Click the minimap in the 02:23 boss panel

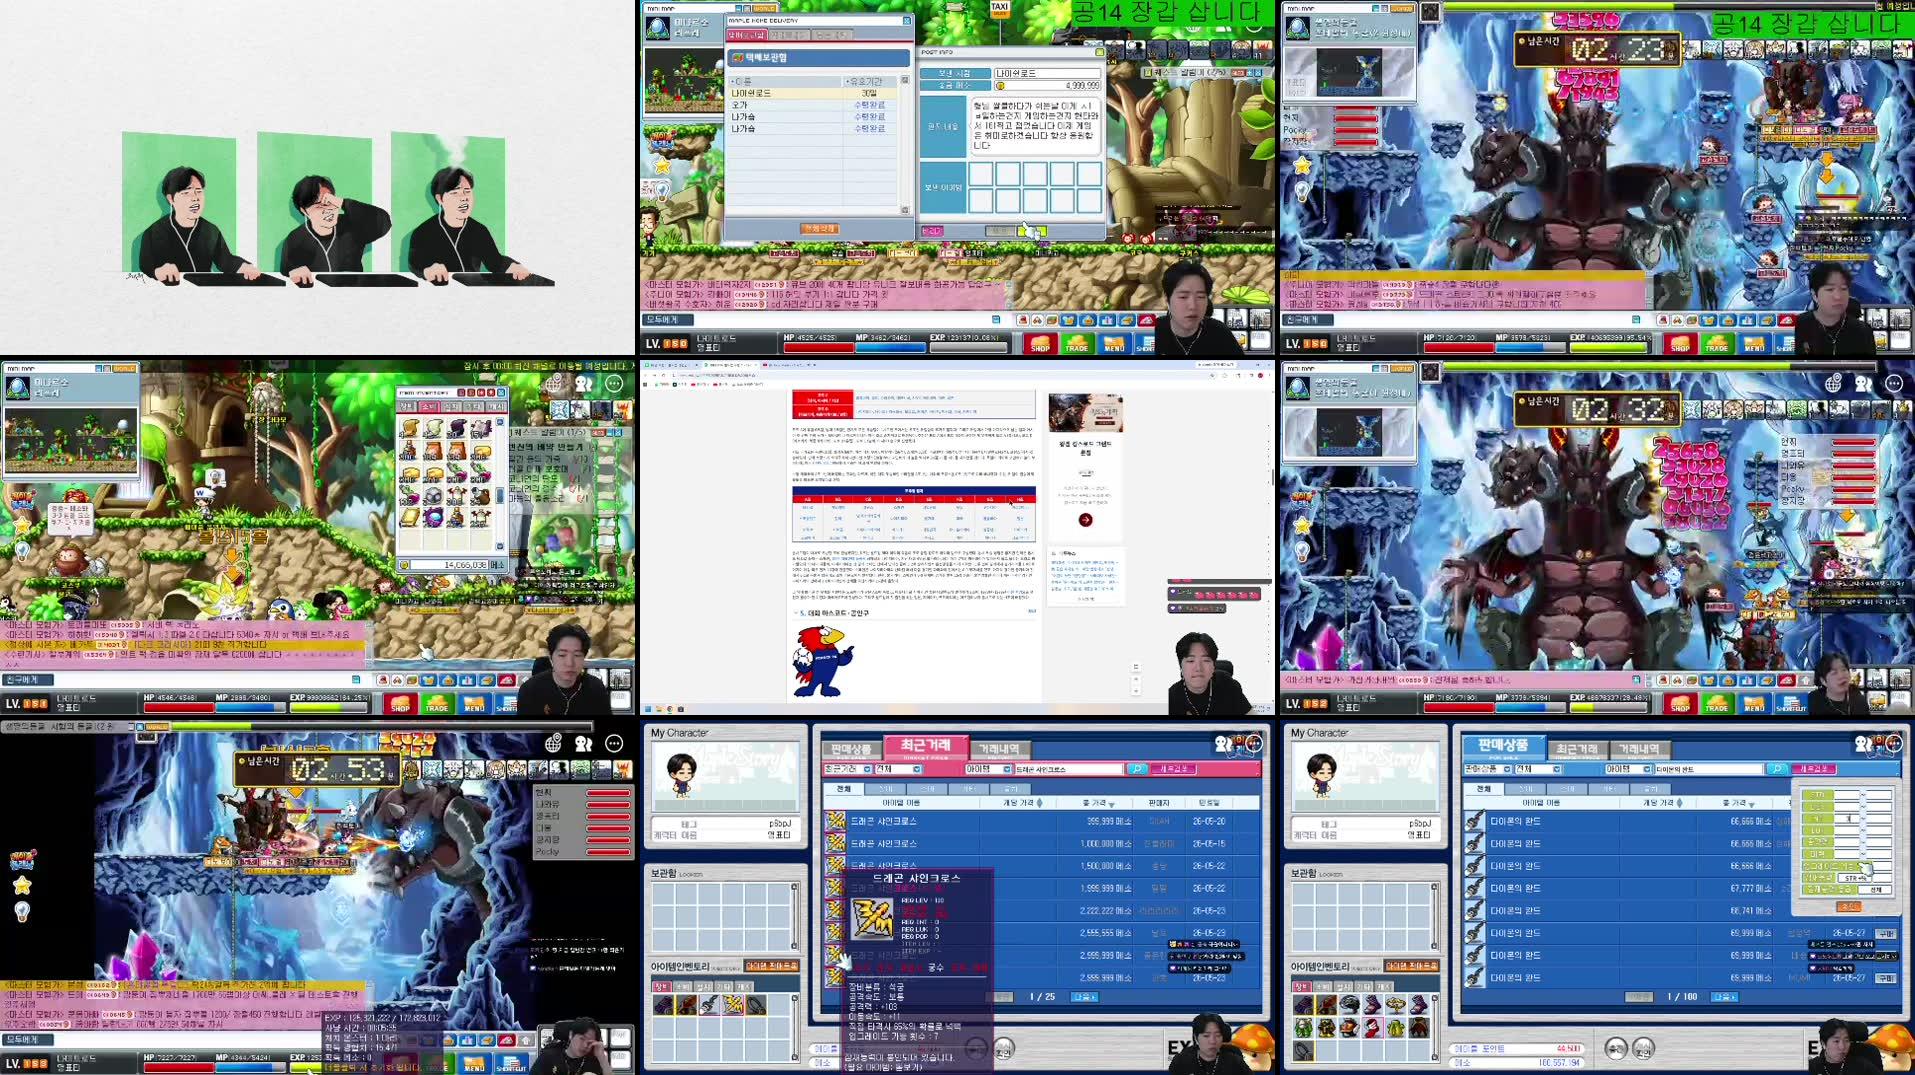[x=1350, y=72]
